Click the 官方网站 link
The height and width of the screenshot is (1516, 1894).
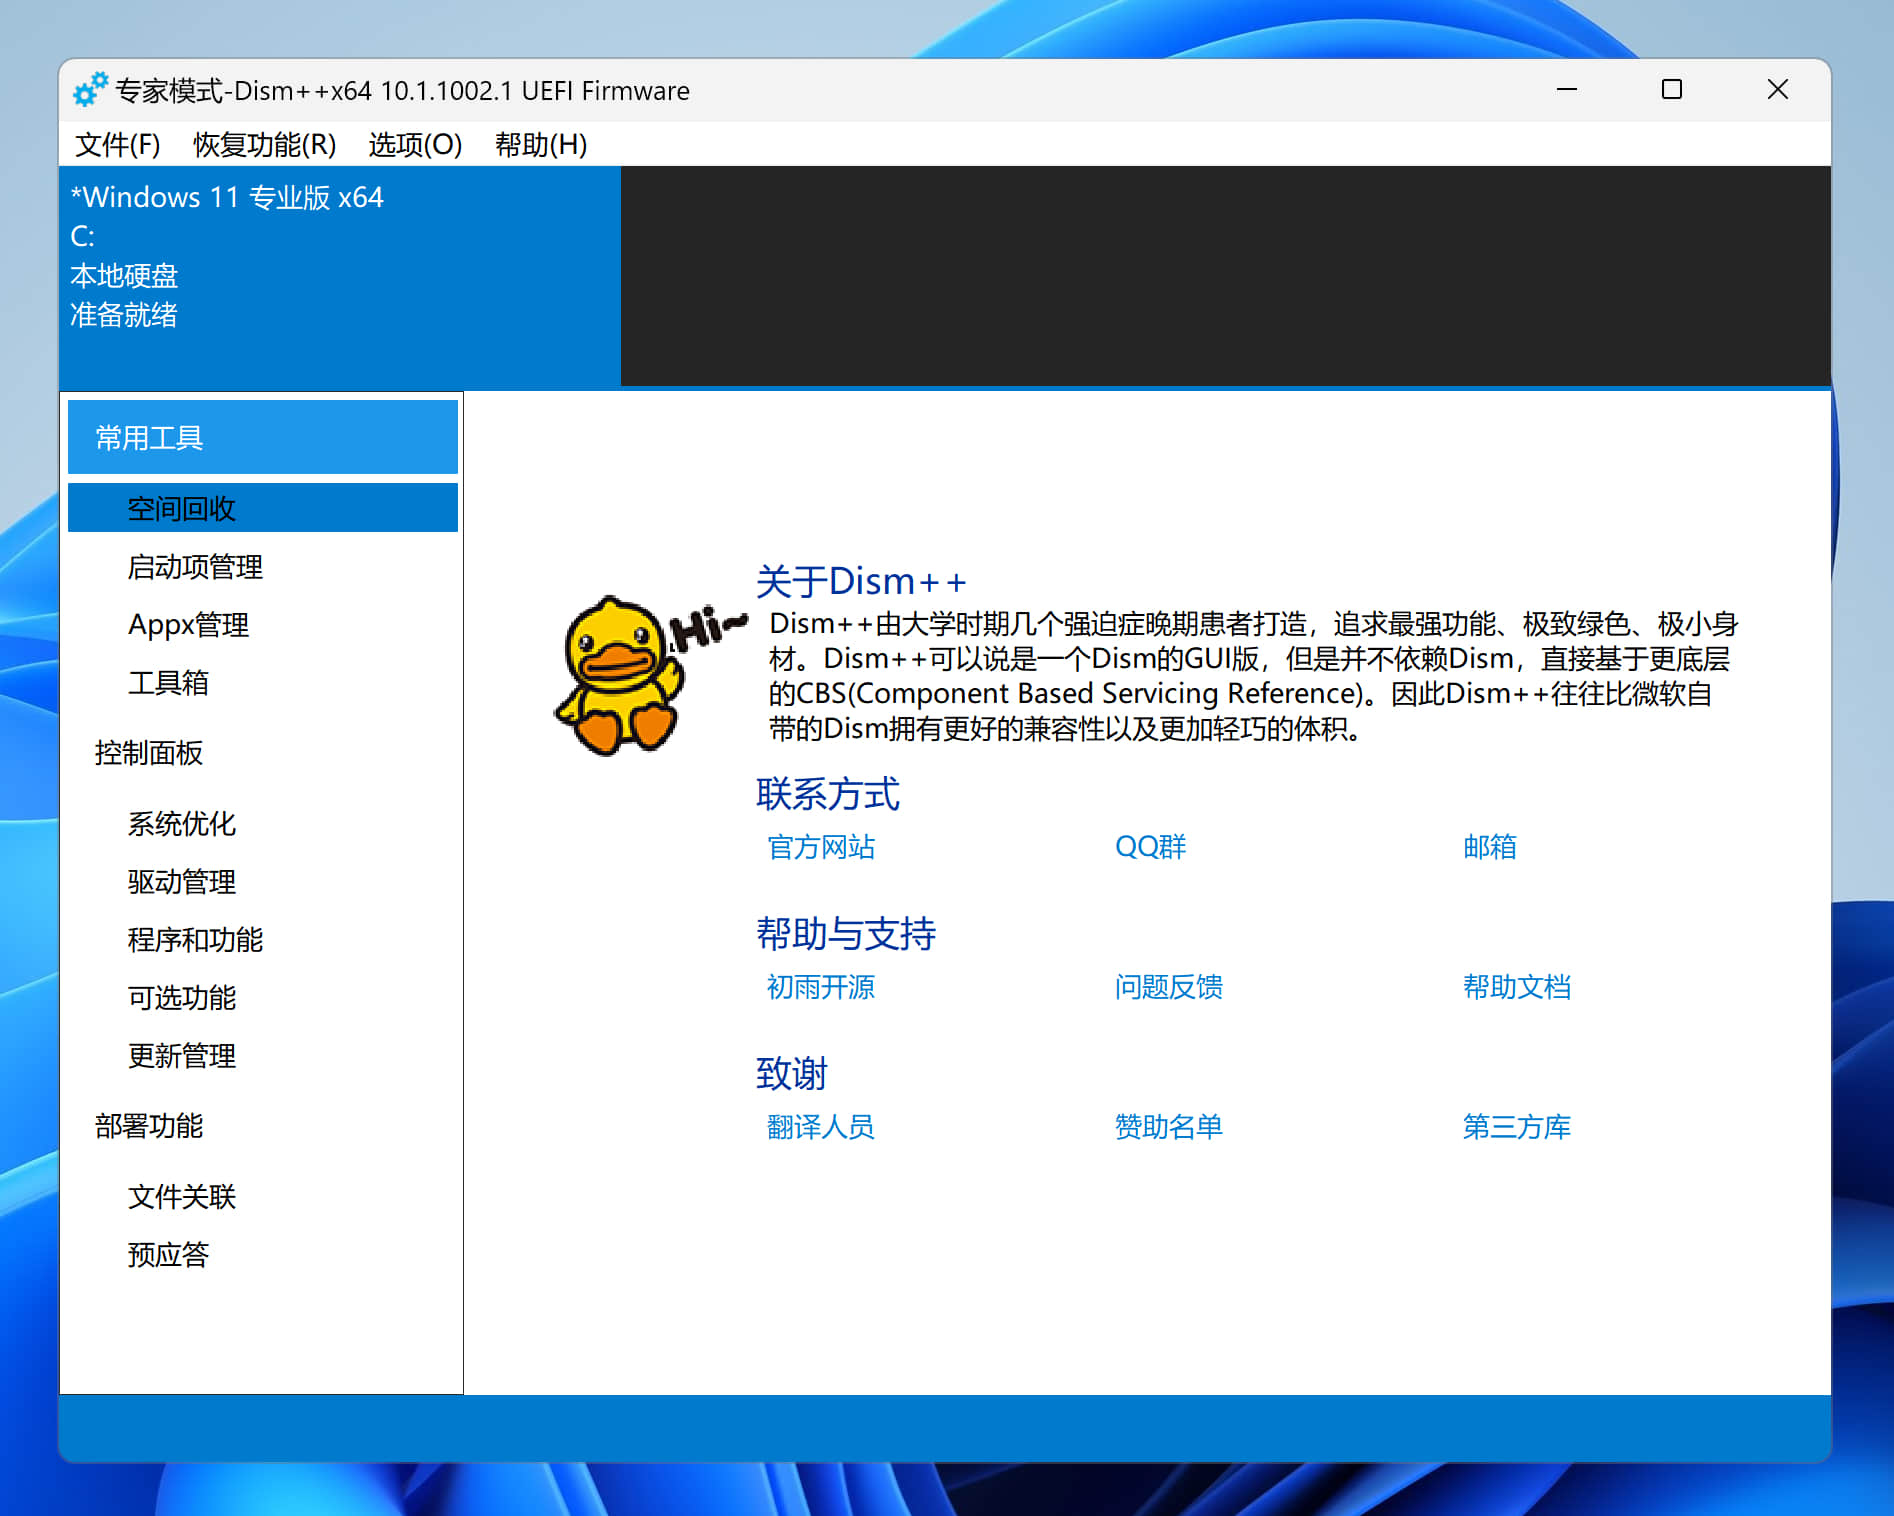click(x=819, y=847)
